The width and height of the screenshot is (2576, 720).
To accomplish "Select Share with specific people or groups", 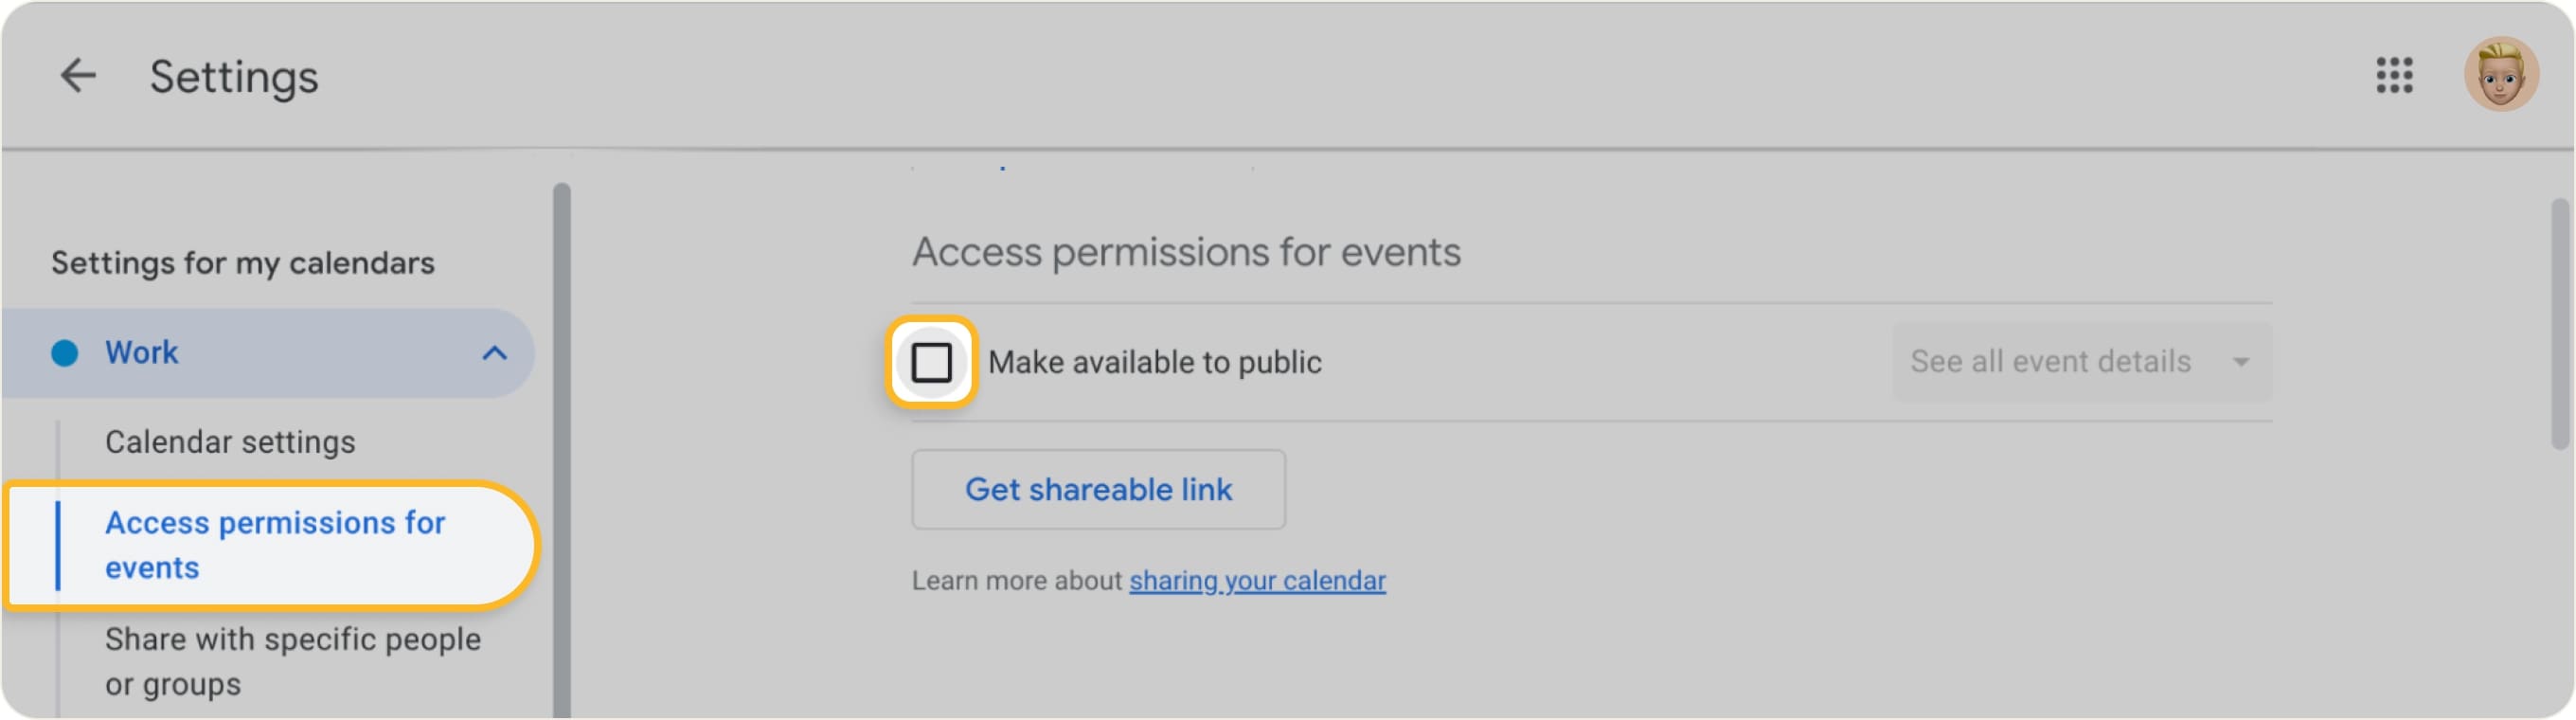I will click(292, 660).
